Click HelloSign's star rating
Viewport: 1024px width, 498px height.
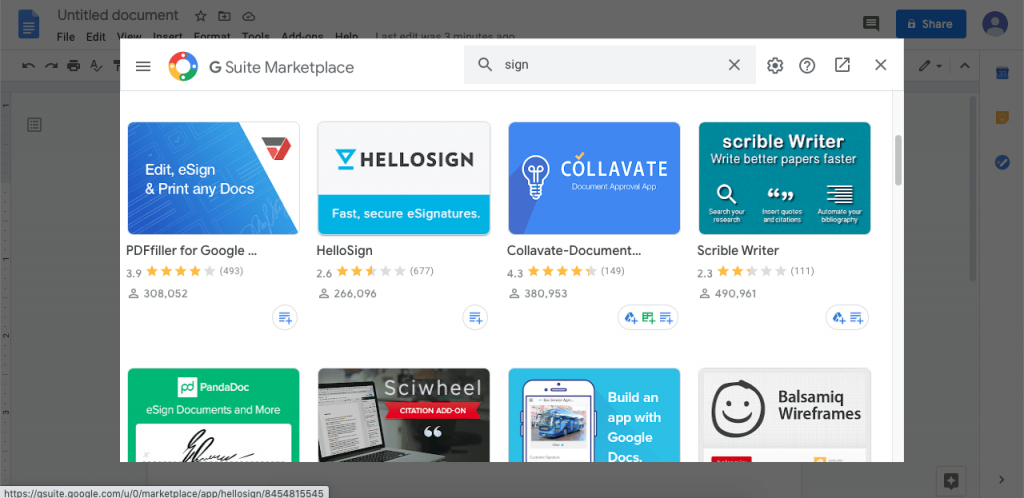370,271
